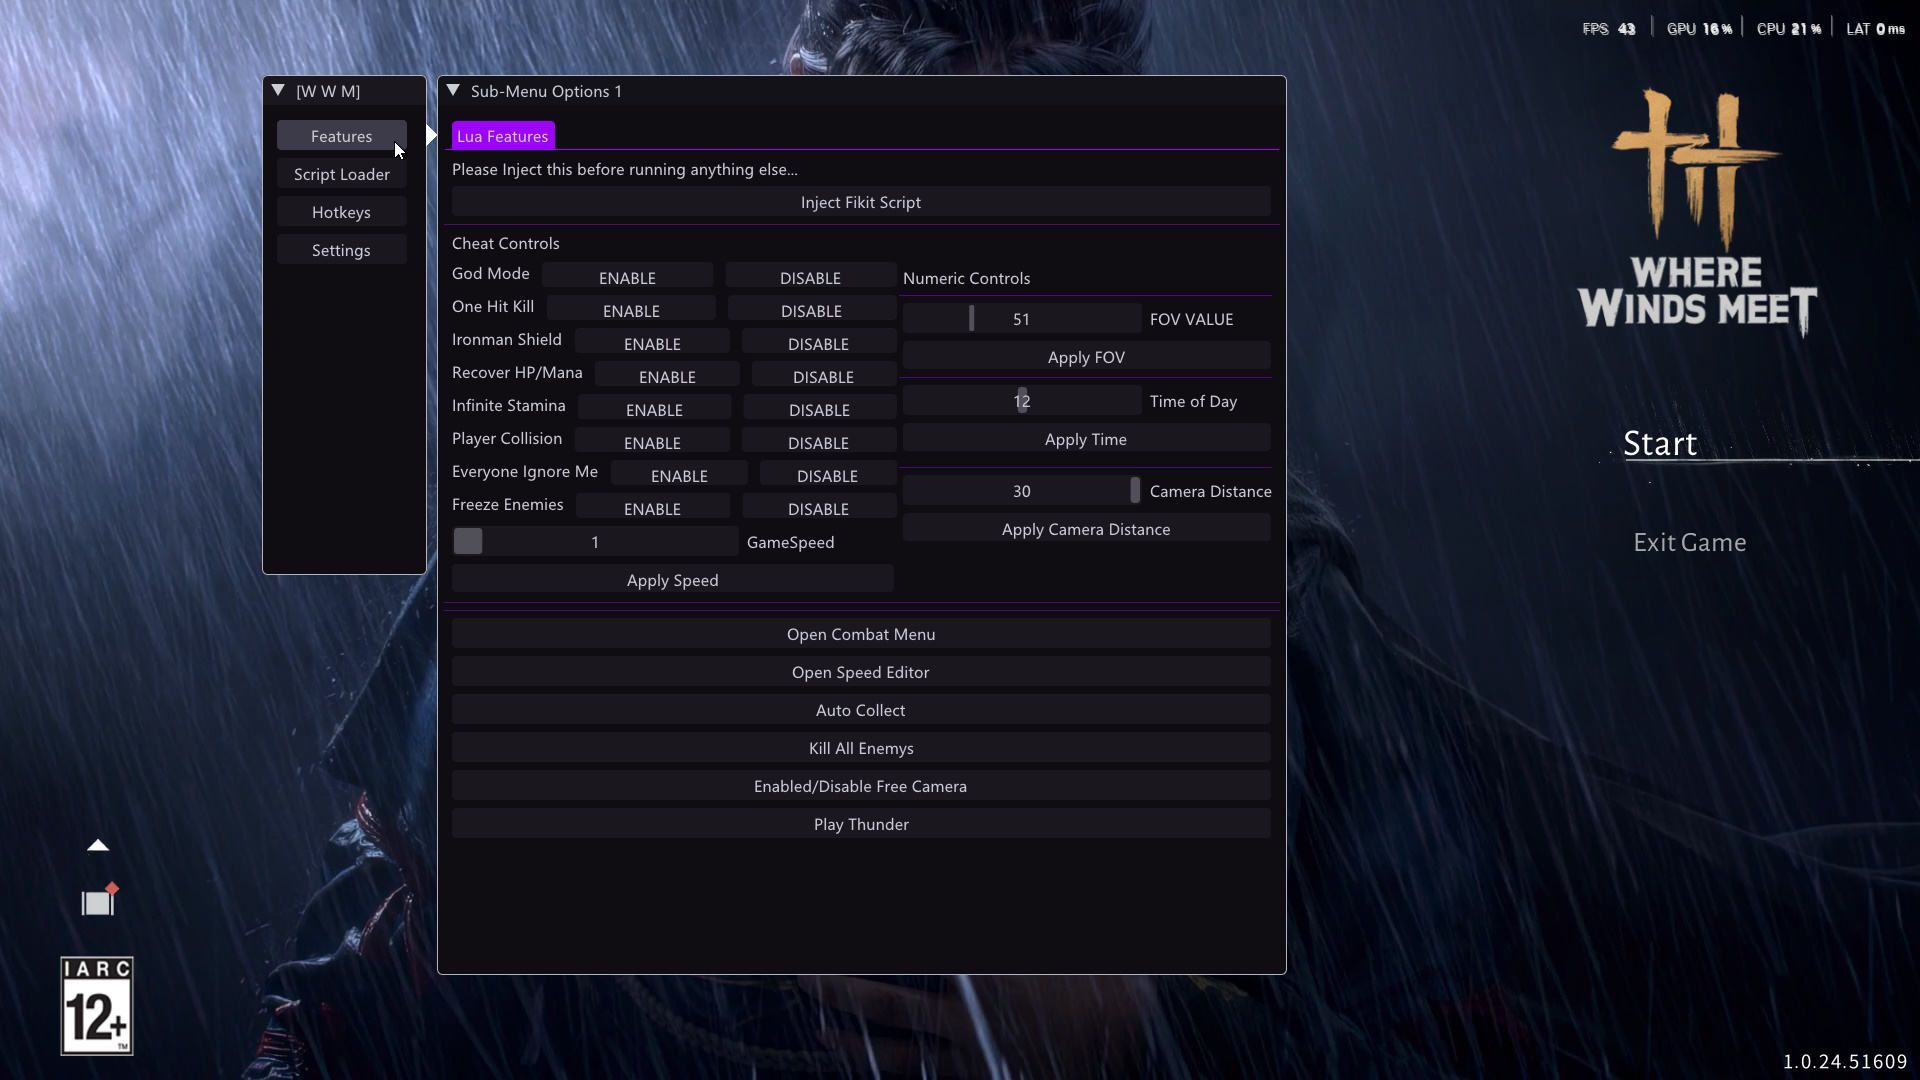Screen dimensions: 1920x1080
Task: Click the white up-arrow icon
Action: 98,846
